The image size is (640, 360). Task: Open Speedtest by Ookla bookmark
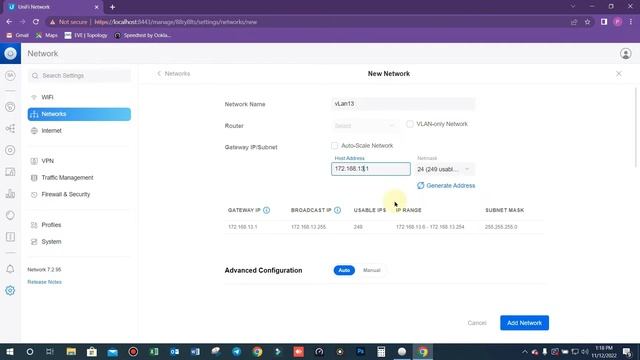pos(142,36)
